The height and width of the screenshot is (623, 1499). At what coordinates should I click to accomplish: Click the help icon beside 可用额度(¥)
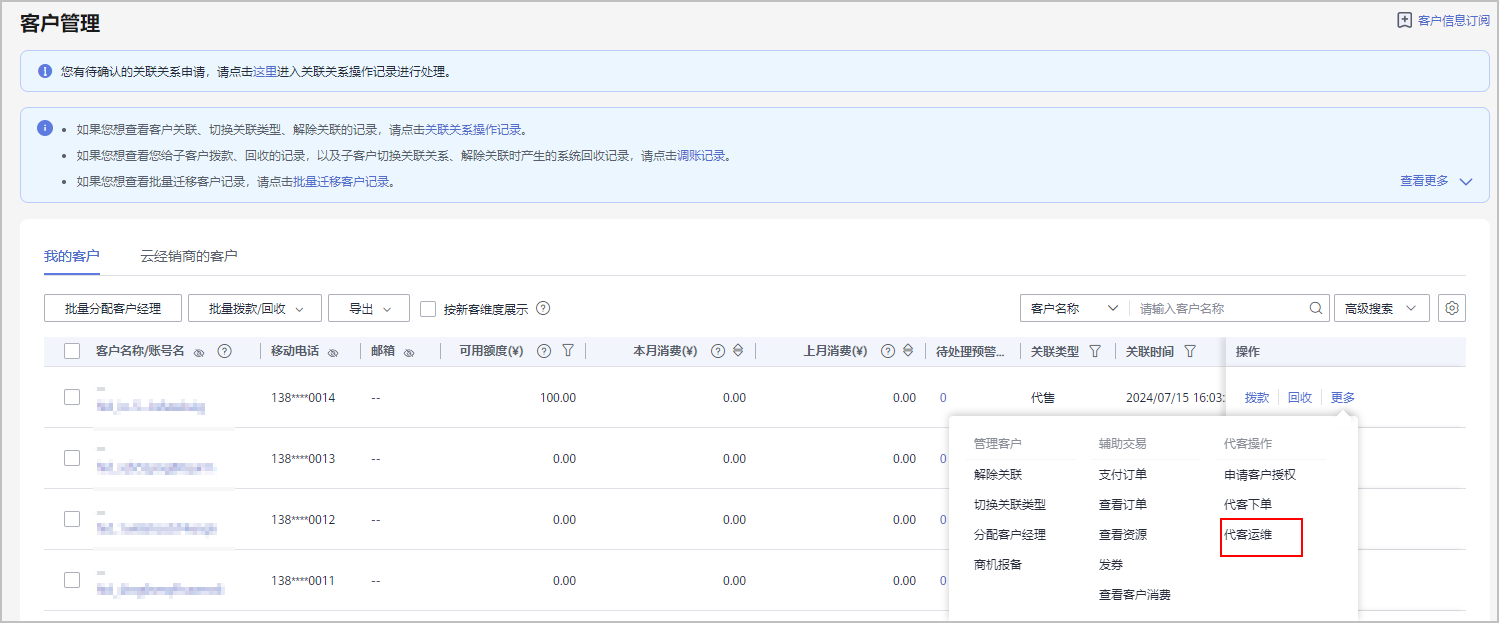[x=544, y=351]
